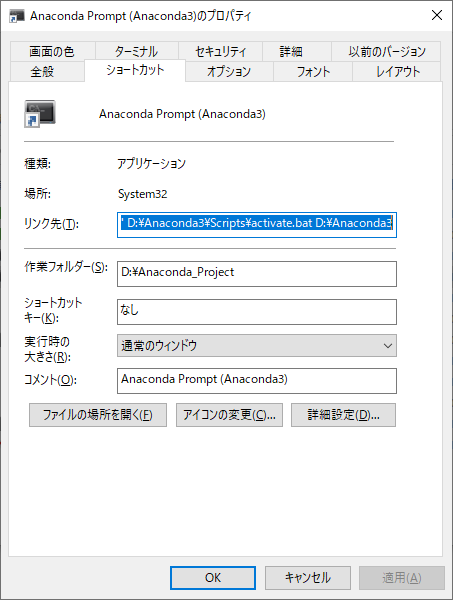Switch to the 画面の色 tab
The width and height of the screenshot is (453, 600).
tap(53, 51)
